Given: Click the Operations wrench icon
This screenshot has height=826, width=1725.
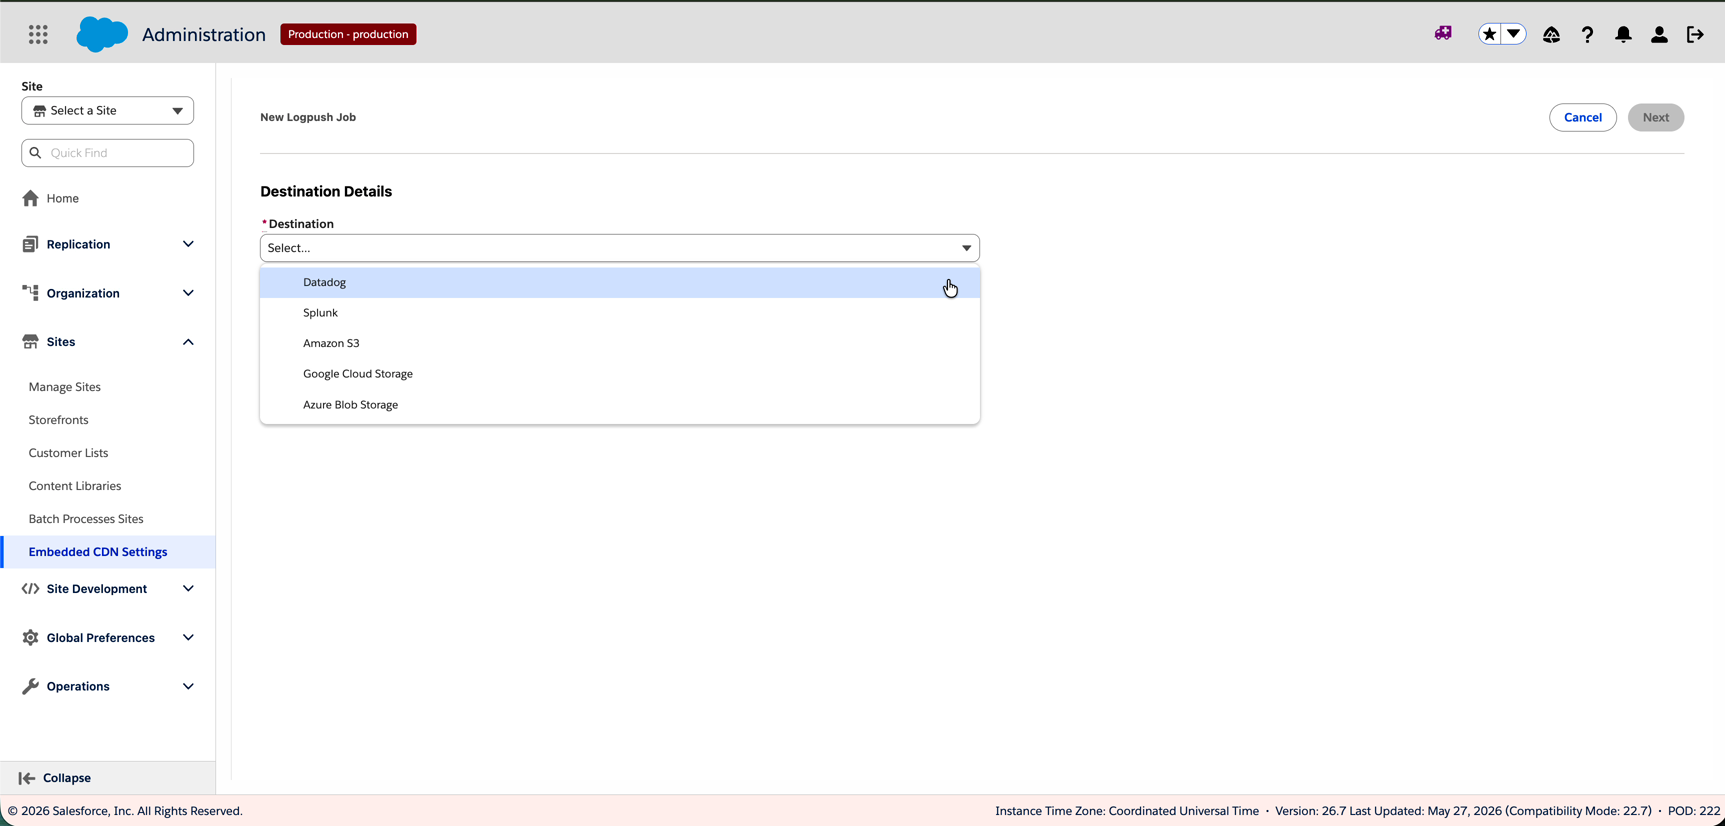Looking at the screenshot, I should coord(31,687).
